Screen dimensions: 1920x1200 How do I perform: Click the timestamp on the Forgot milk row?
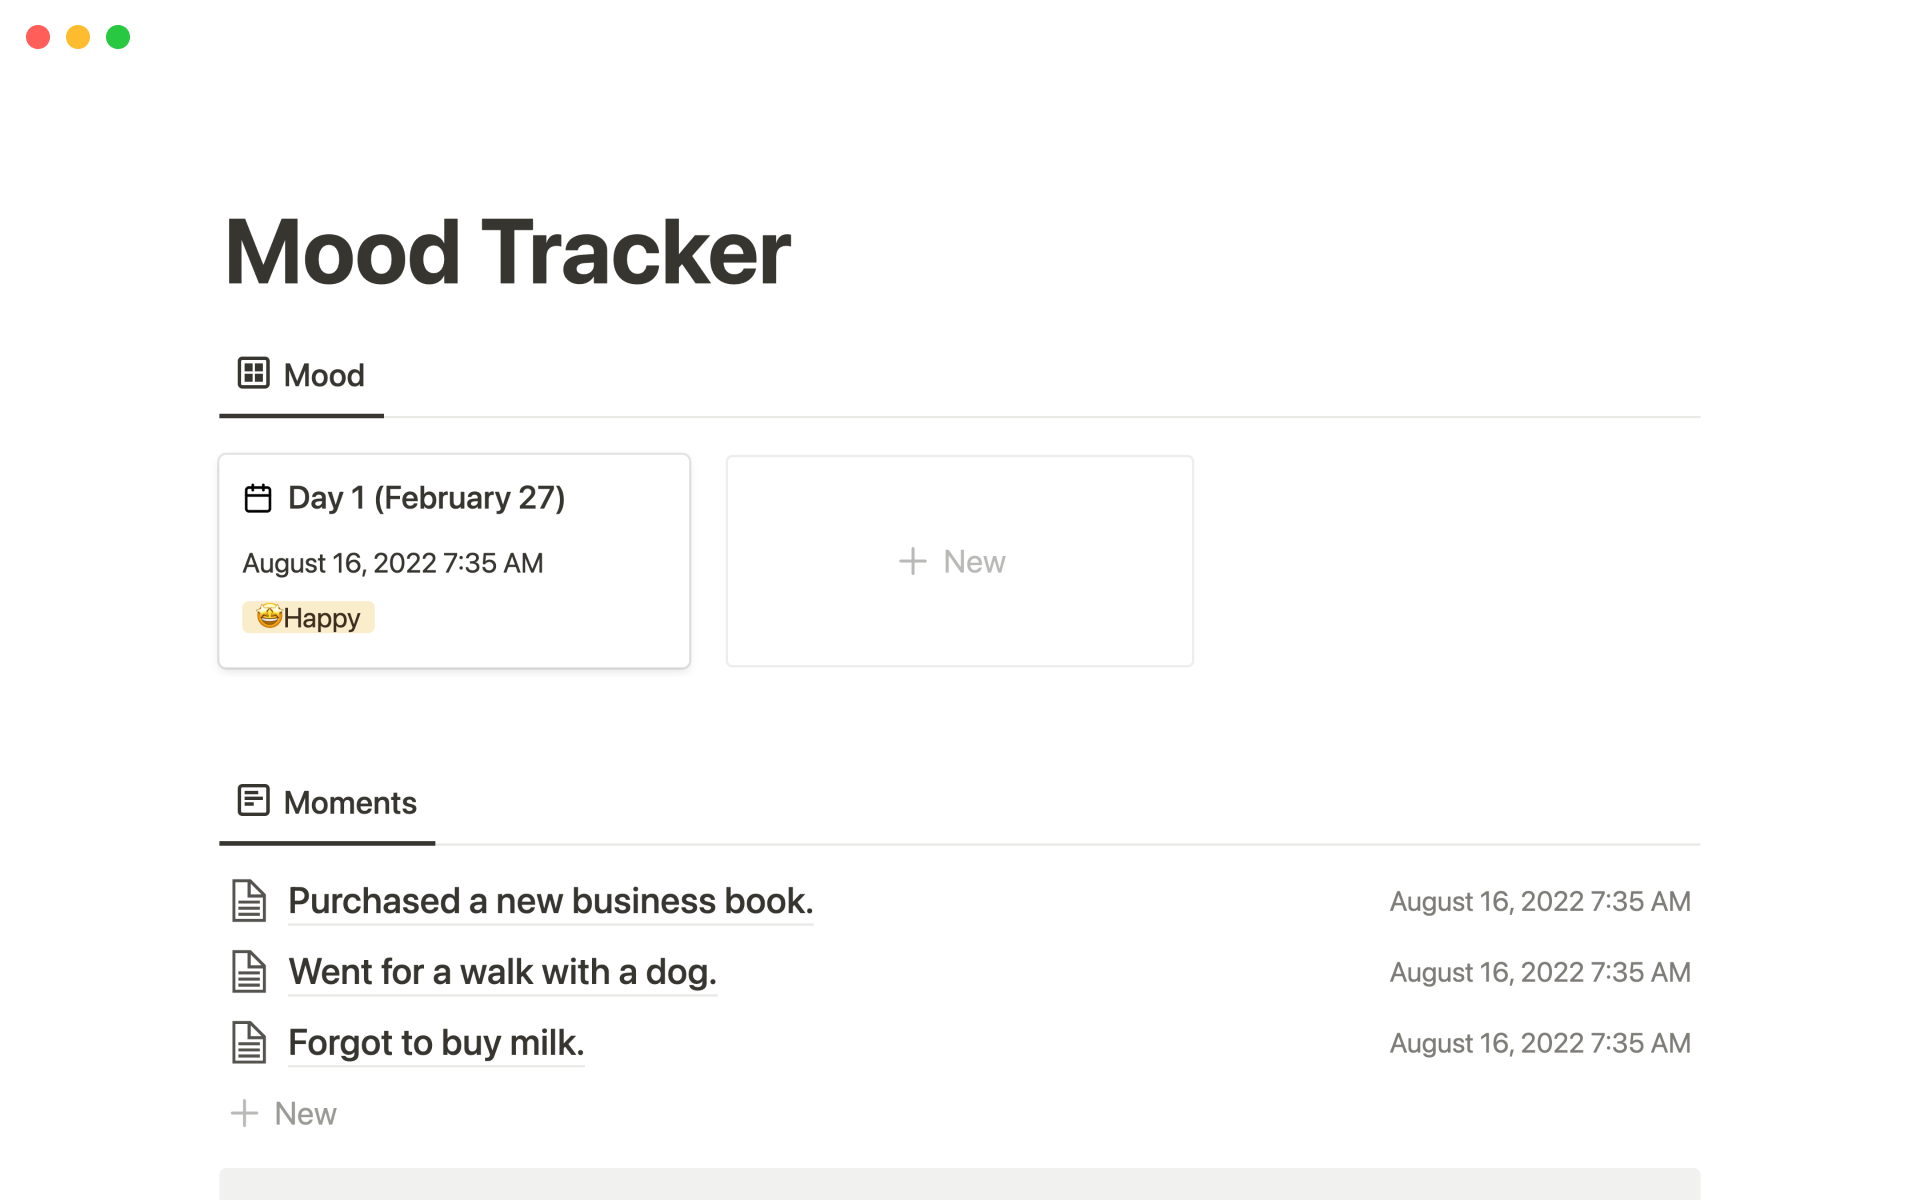coord(1539,1043)
